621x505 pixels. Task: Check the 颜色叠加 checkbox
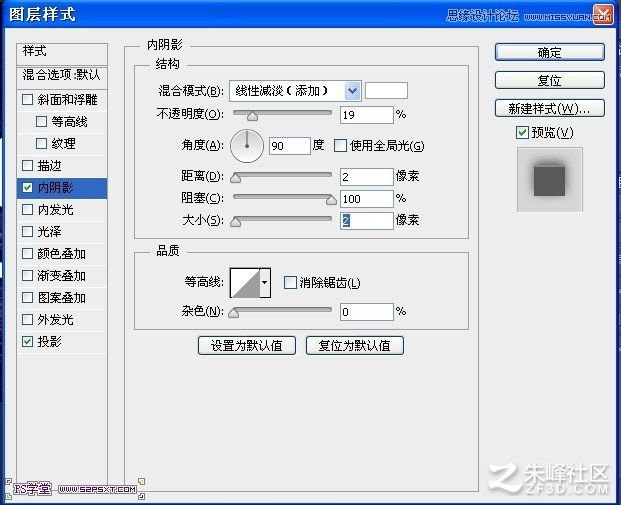click(x=27, y=253)
